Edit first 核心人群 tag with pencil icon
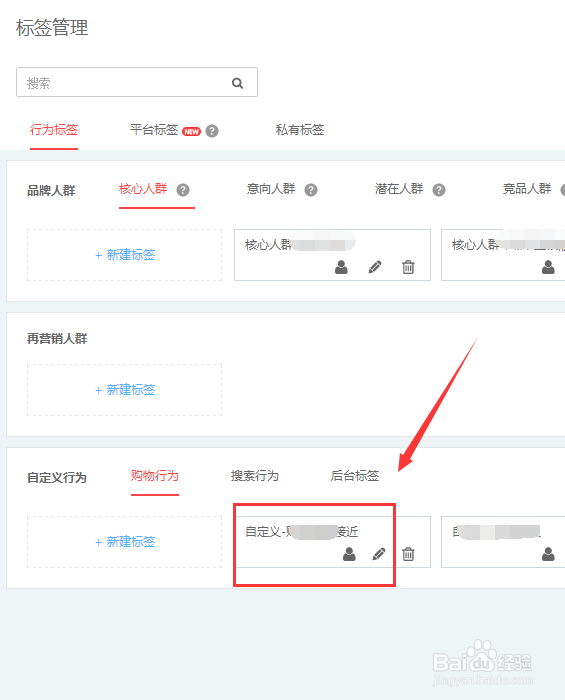Image resolution: width=565 pixels, height=700 pixels. point(375,267)
